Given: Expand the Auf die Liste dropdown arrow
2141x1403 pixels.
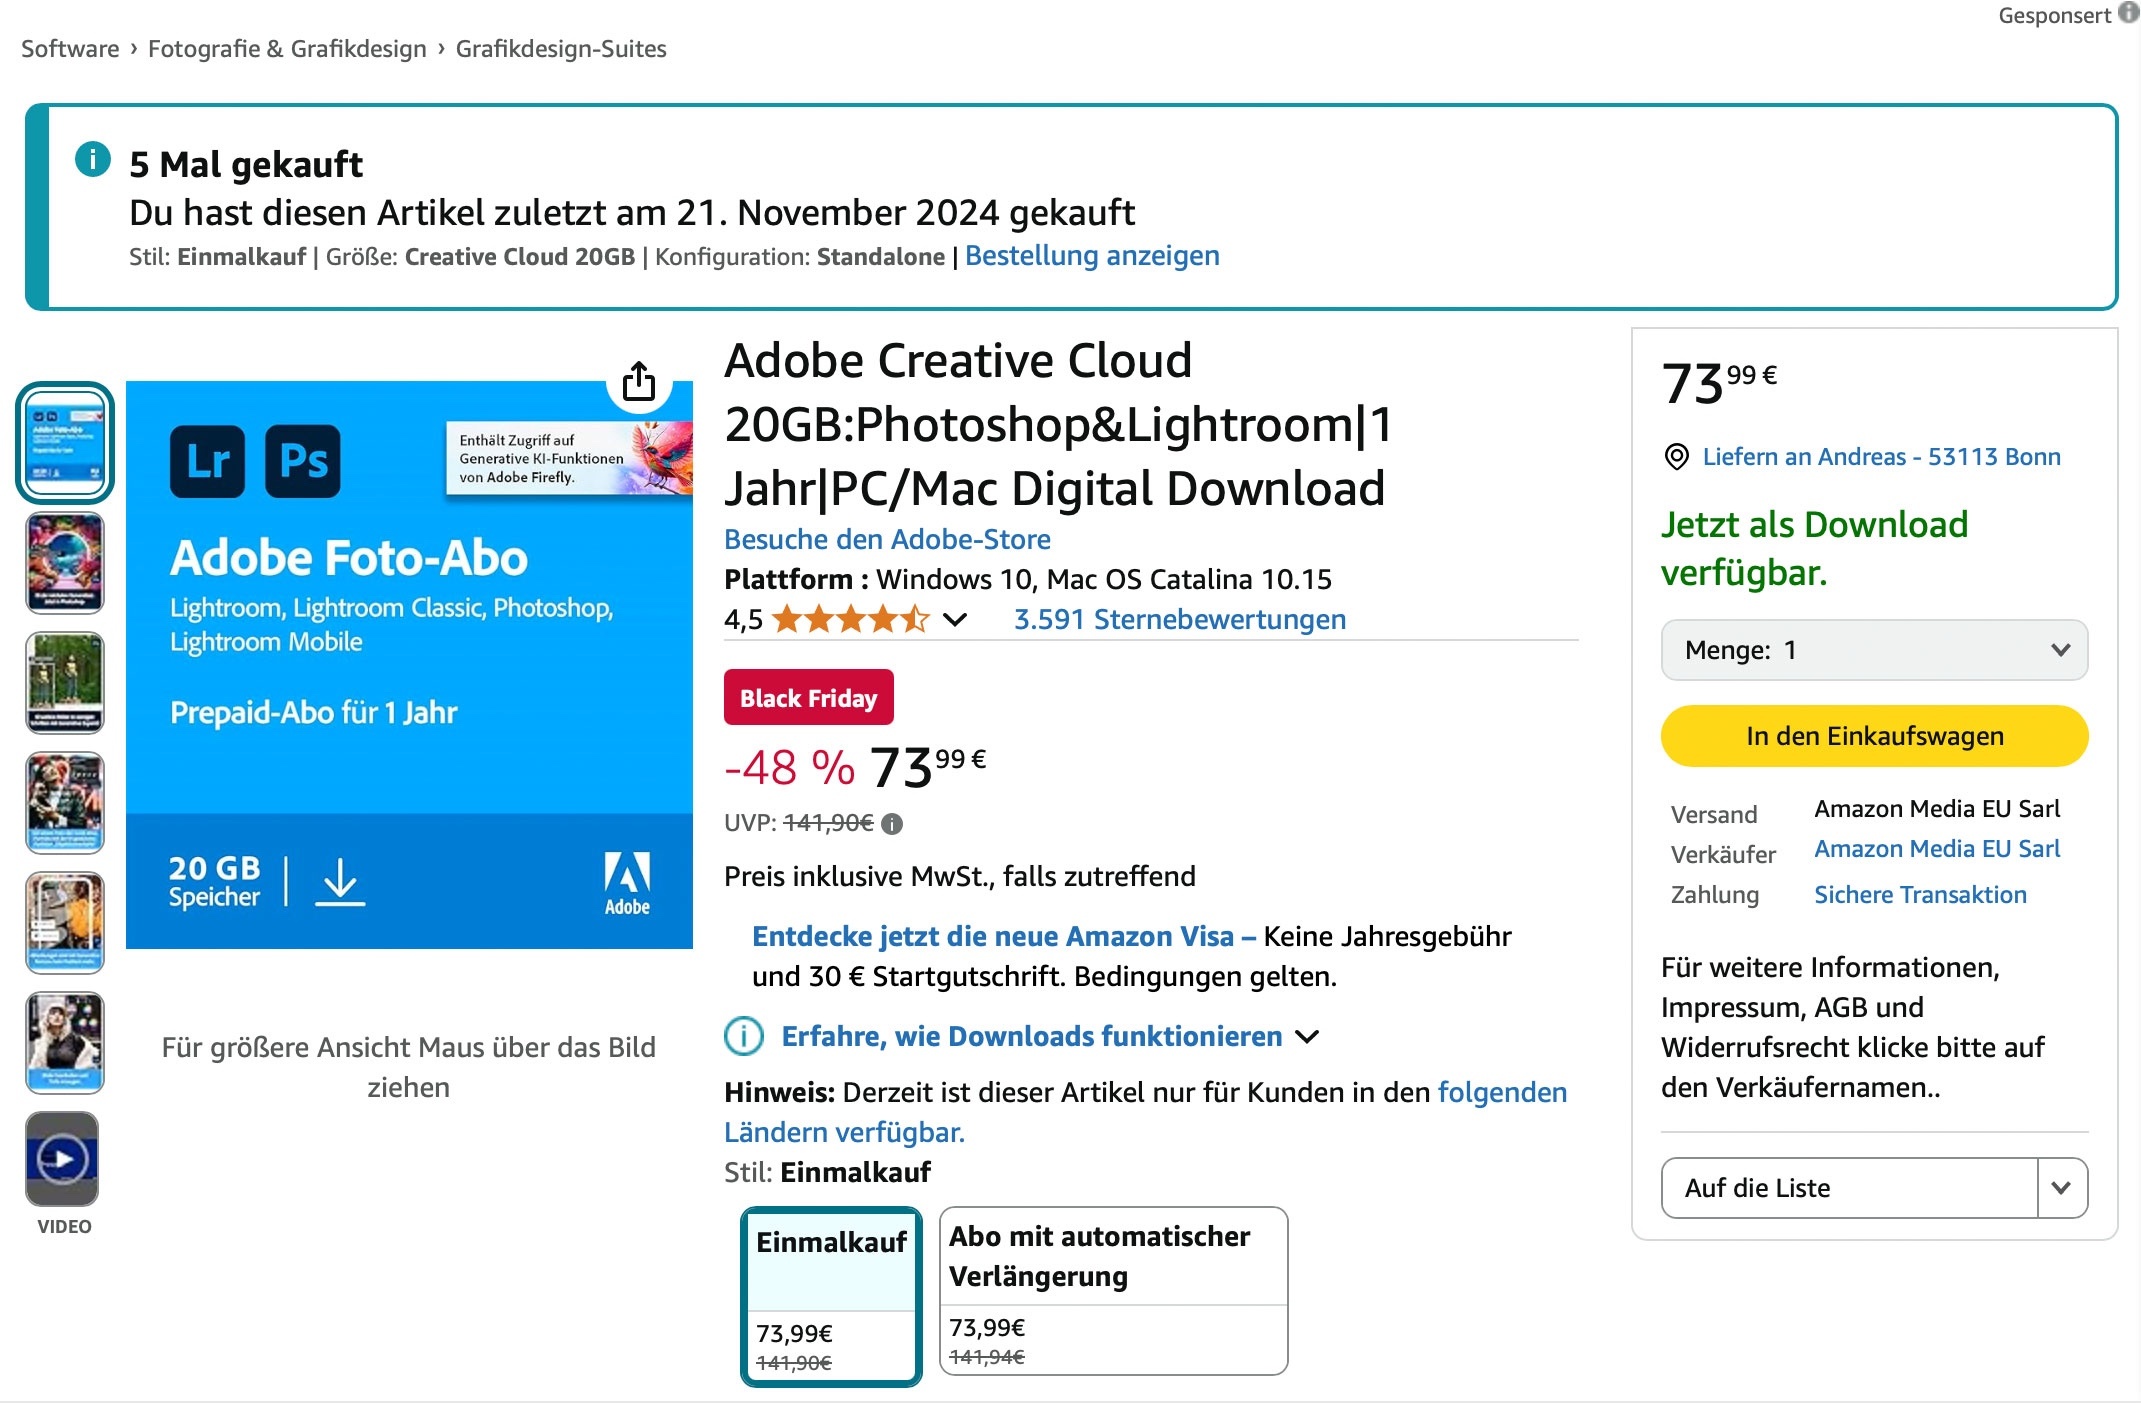Looking at the screenshot, I should tap(2061, 1188).
